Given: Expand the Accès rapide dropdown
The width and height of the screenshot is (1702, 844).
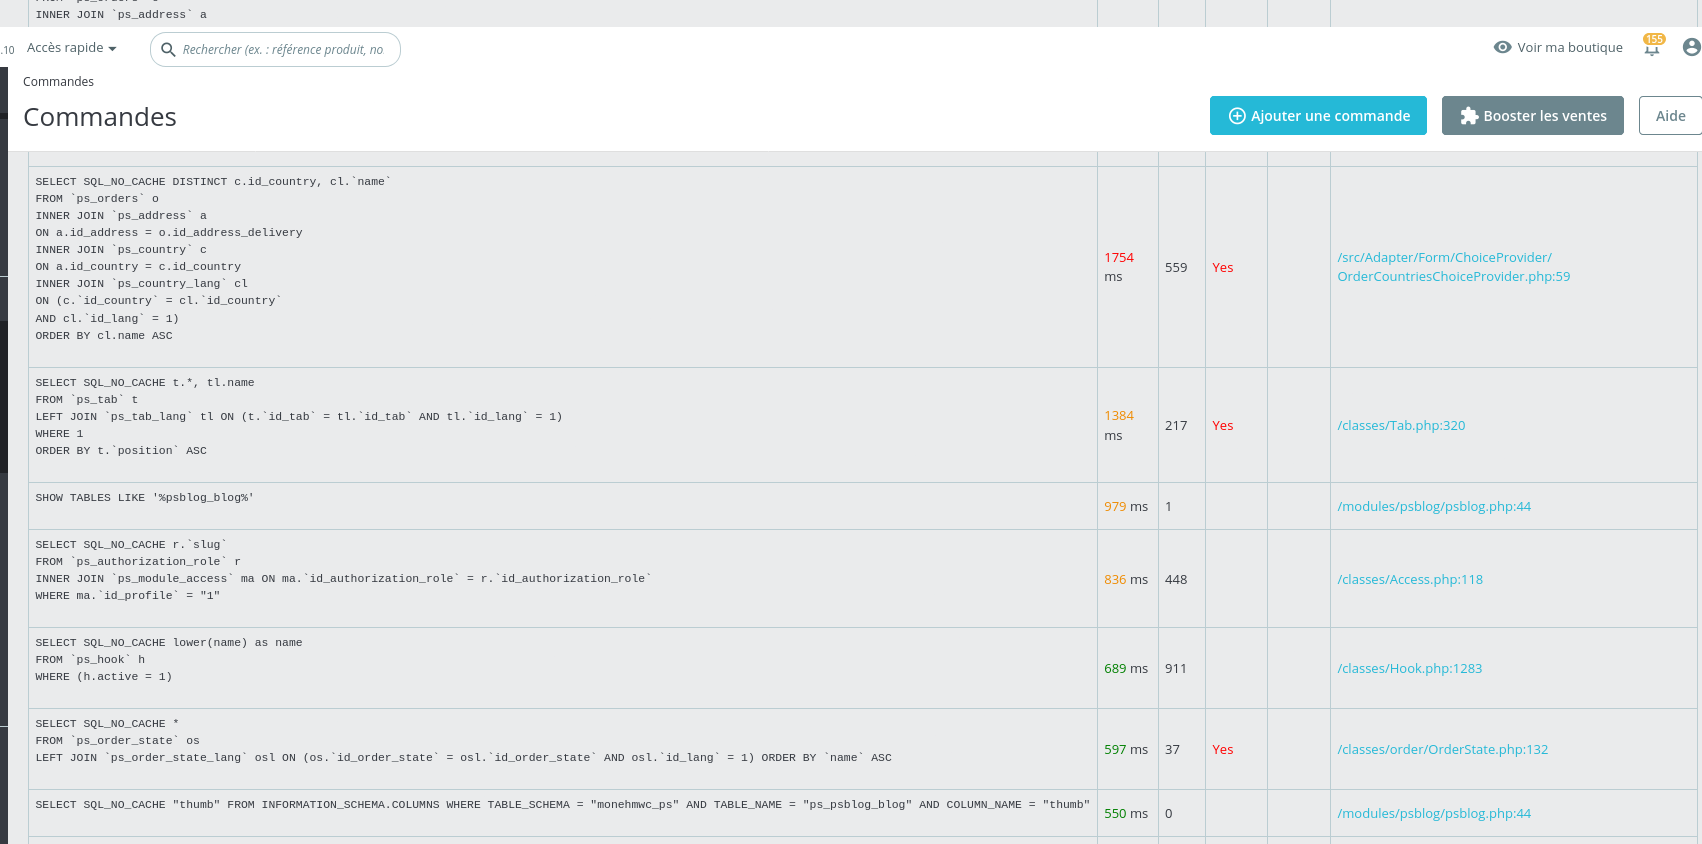Looking at the screenshot, I should (72, 48).
